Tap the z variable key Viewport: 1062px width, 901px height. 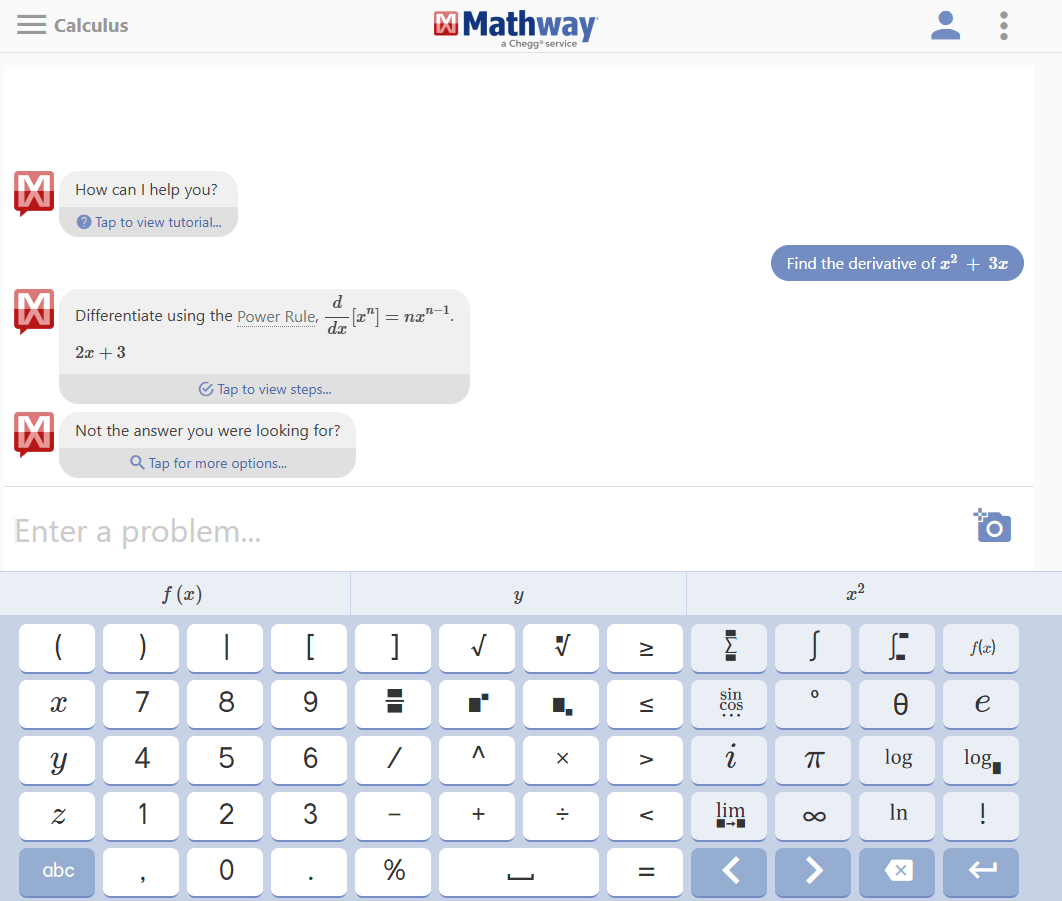pyautogui.click(x=58, y=816)
